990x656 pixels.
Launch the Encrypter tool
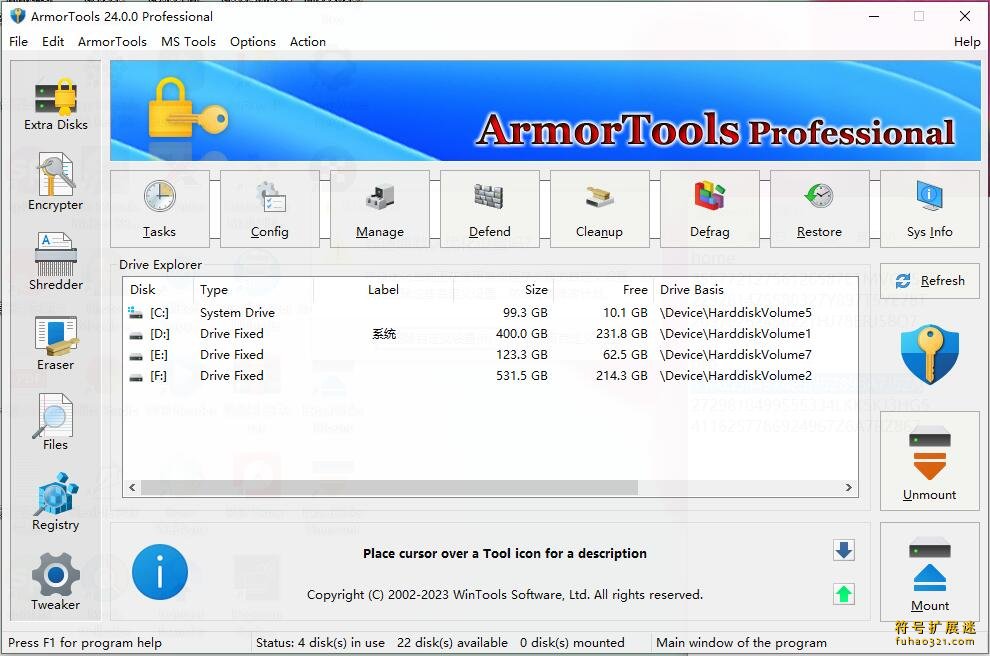pos(56,182)
